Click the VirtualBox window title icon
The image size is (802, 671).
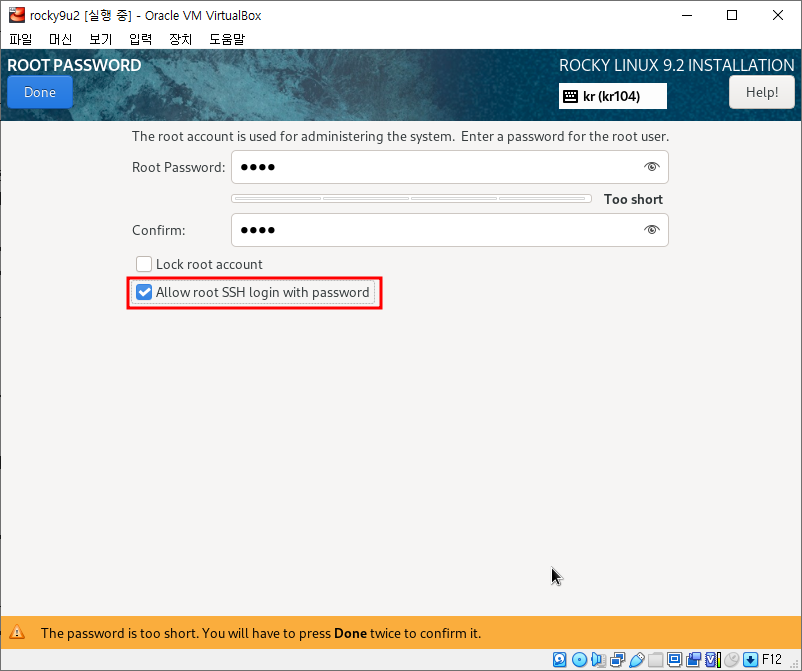tap(16, 15)
